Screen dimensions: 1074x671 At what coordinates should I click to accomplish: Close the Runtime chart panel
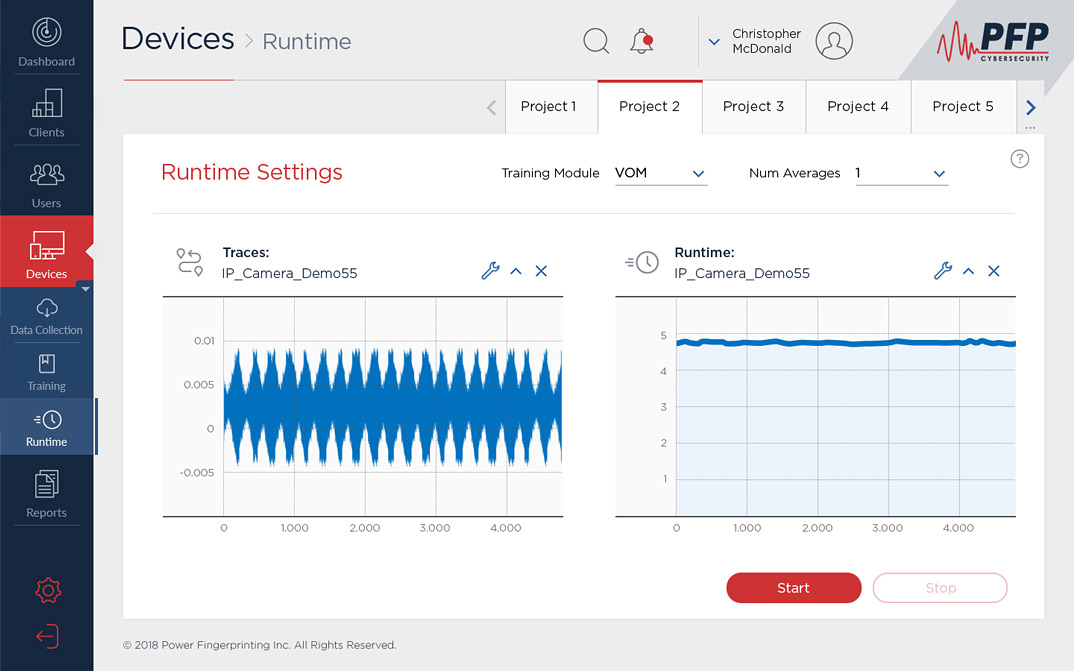994,271
